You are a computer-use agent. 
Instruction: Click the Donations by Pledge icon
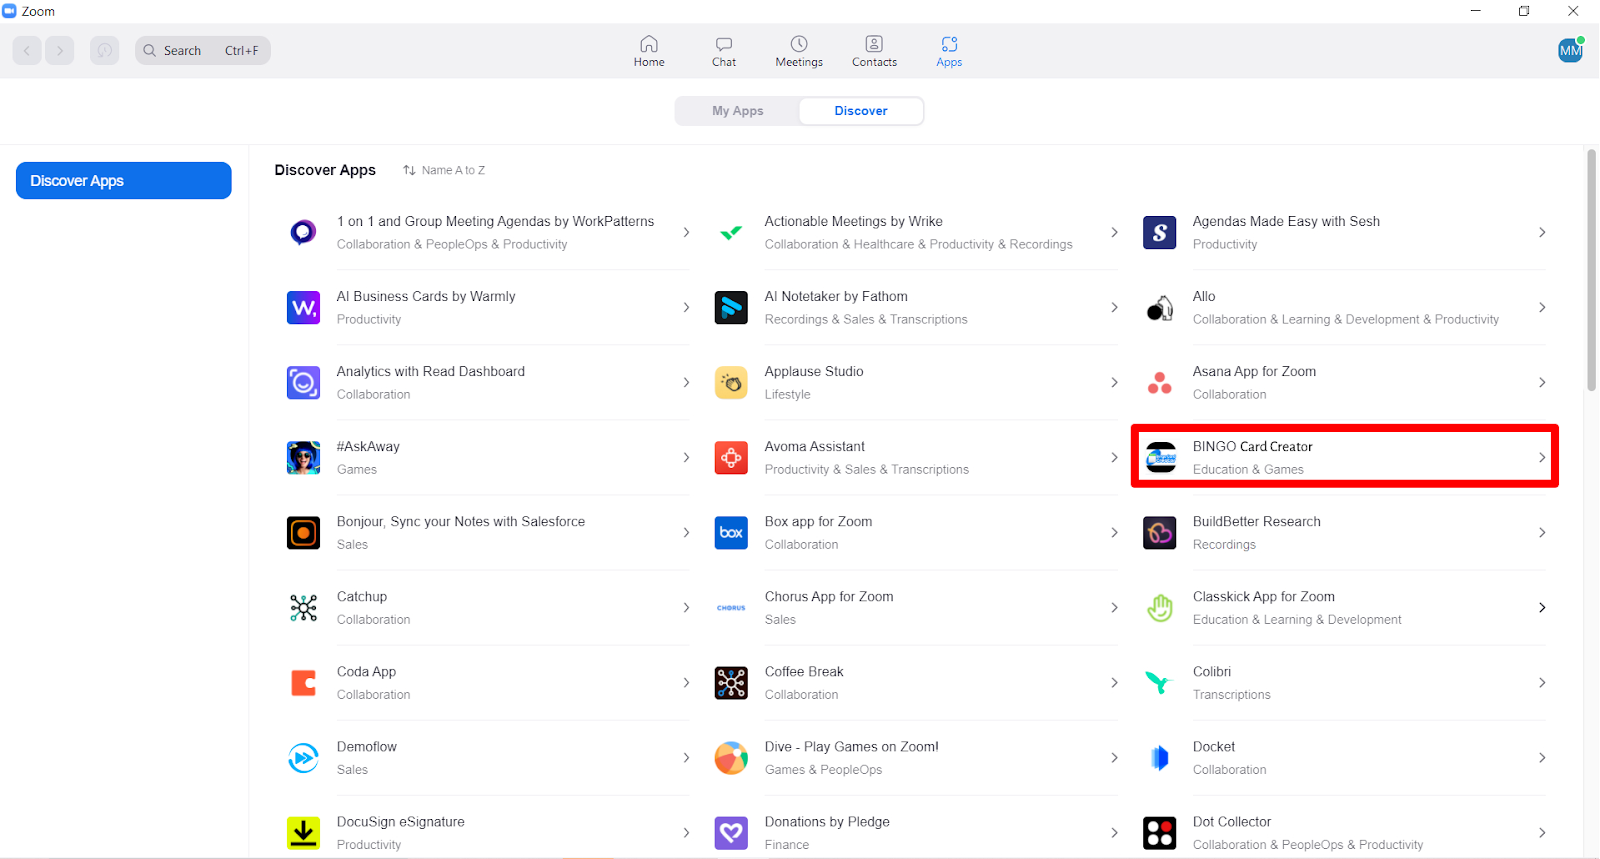731,833
